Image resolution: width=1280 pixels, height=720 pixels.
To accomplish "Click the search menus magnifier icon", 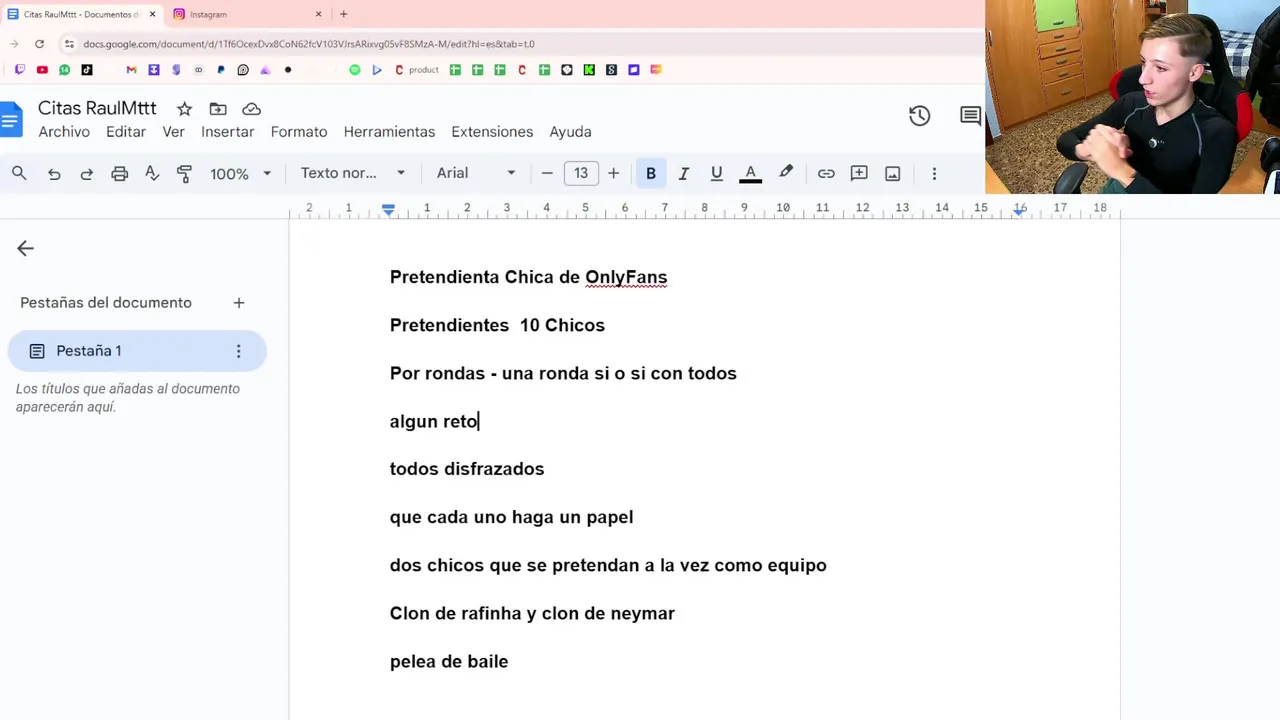I will click(x=19, y=173).
